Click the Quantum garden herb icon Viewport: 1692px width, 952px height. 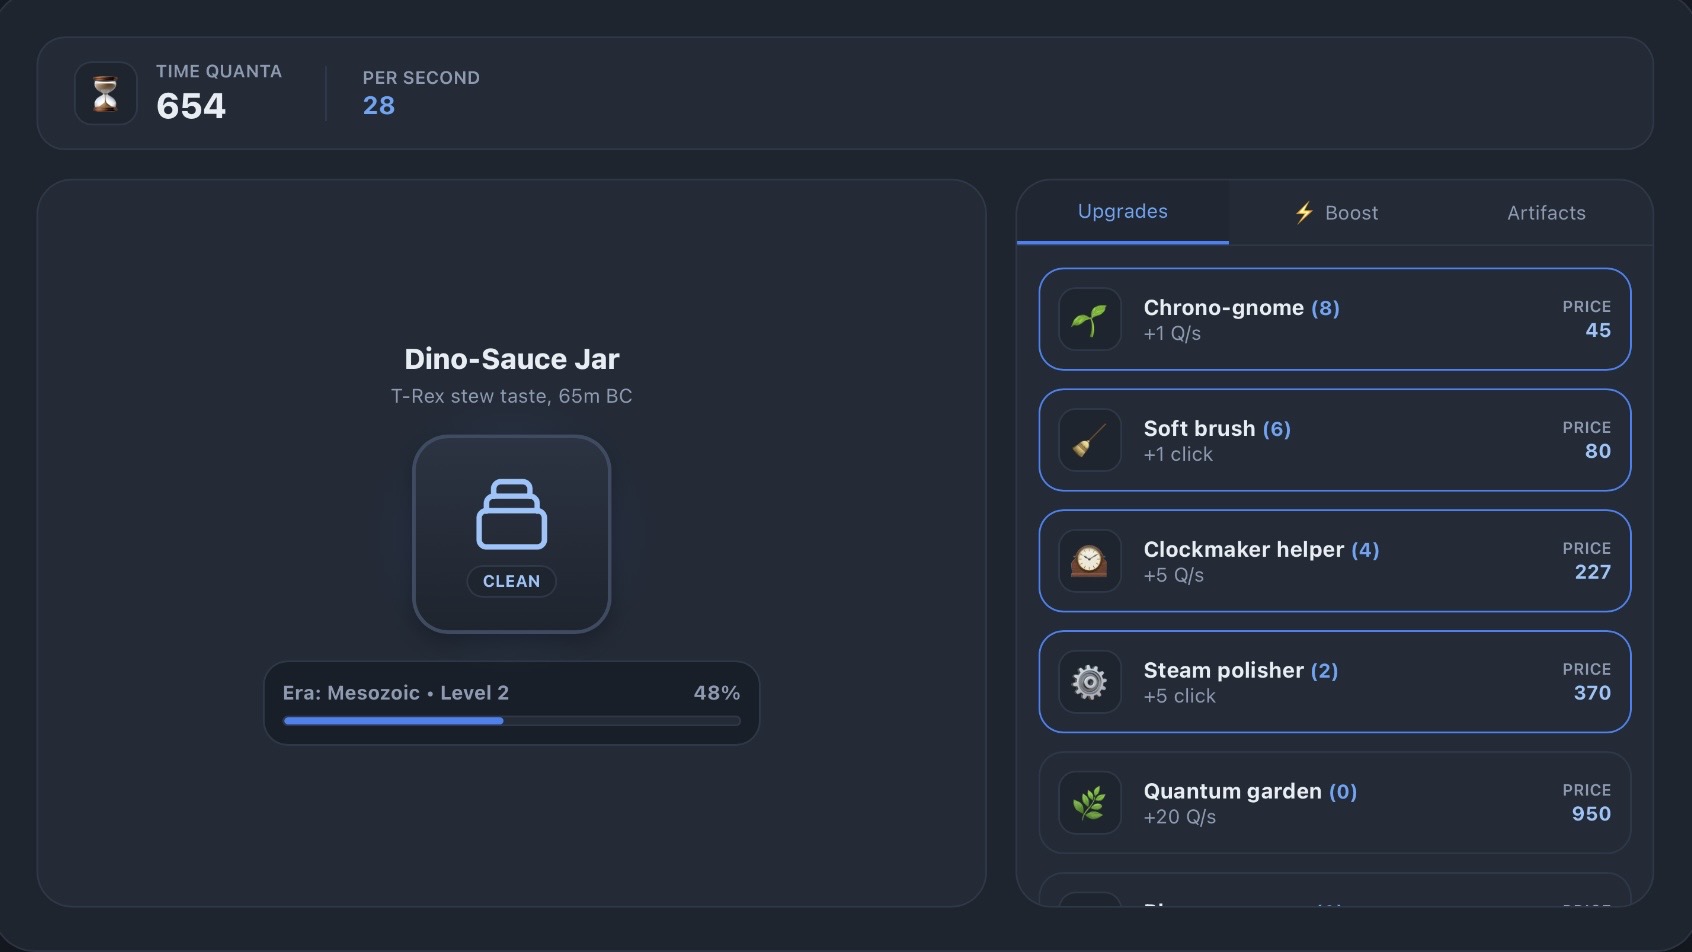(x=1090, y=804)
